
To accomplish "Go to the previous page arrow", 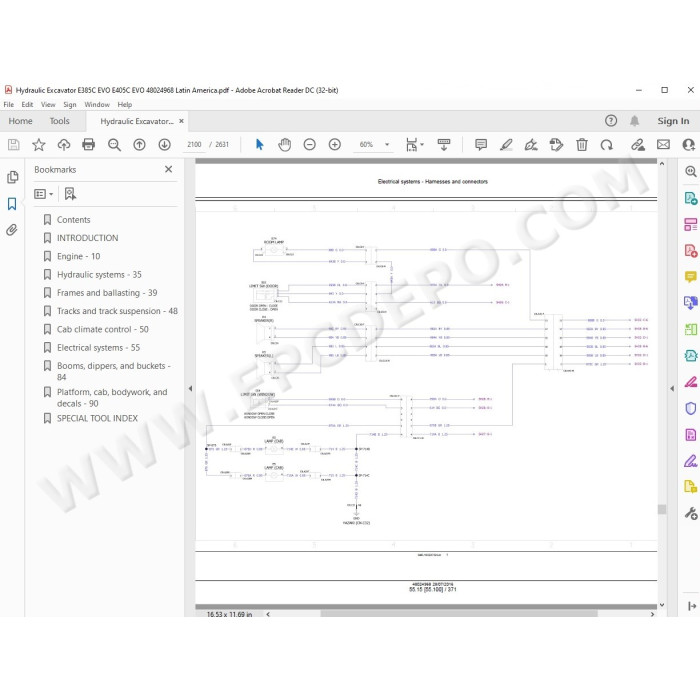I will 139,145.
